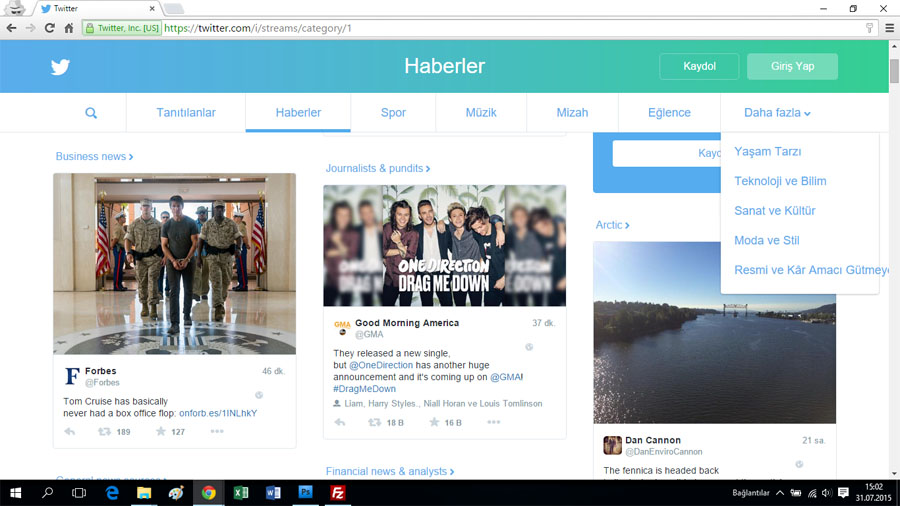
Task: Switch to the Eğlence tab
Action: pos(669,113)
